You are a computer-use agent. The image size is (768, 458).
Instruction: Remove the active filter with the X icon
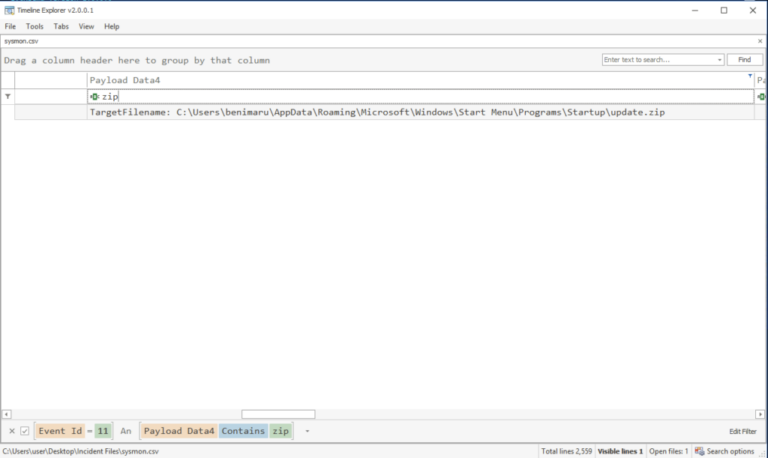pos(11,431)
